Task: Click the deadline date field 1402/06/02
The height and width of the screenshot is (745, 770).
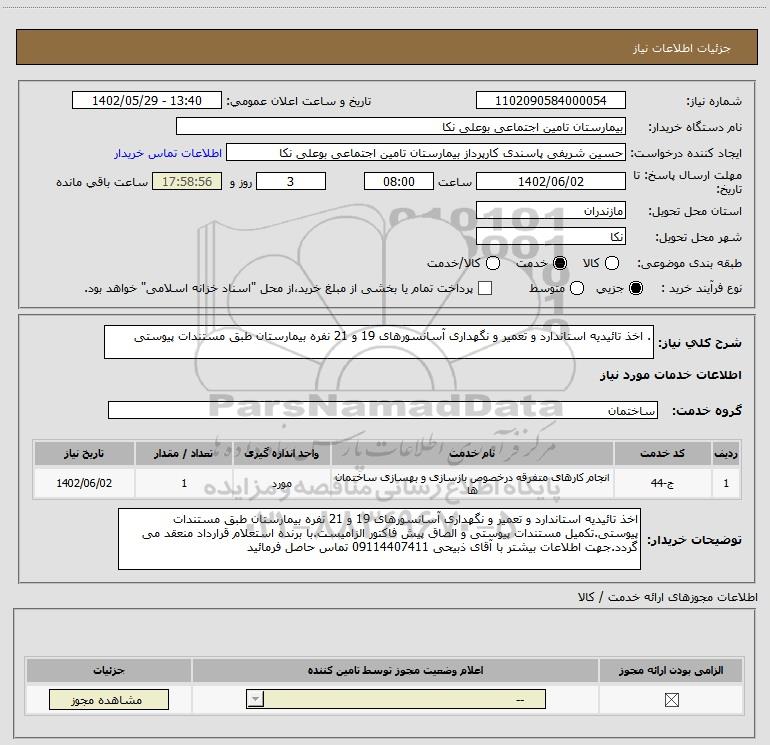Action: tap(550, 181)
